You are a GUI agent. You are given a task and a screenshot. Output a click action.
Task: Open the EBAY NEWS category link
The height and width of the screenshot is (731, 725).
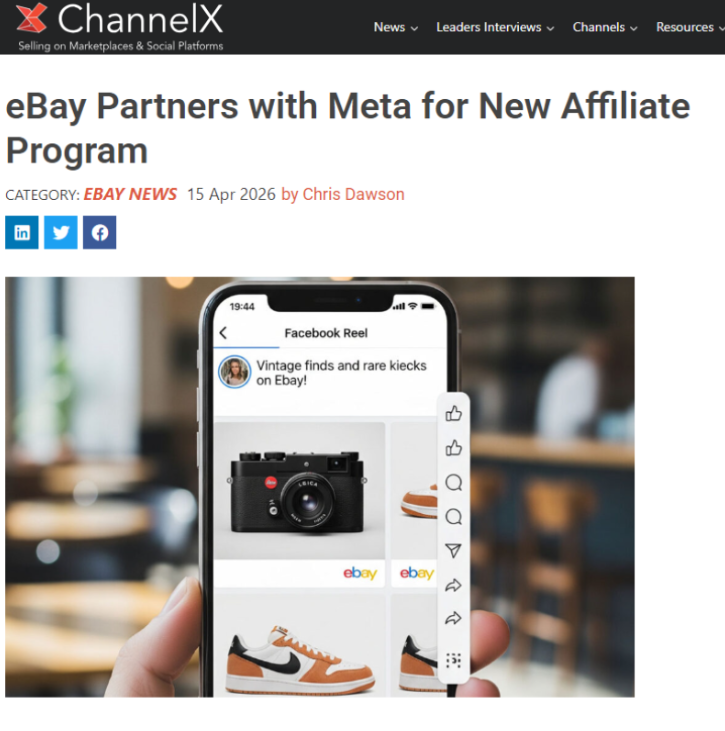point(130,194)
